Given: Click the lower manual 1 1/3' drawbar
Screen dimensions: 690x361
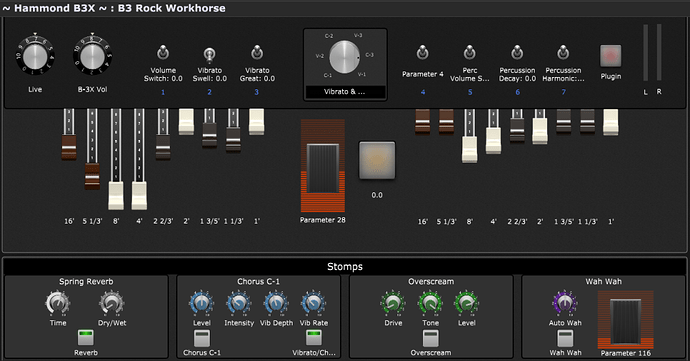Looking at the screenshot, I should (x=587, y=122).
